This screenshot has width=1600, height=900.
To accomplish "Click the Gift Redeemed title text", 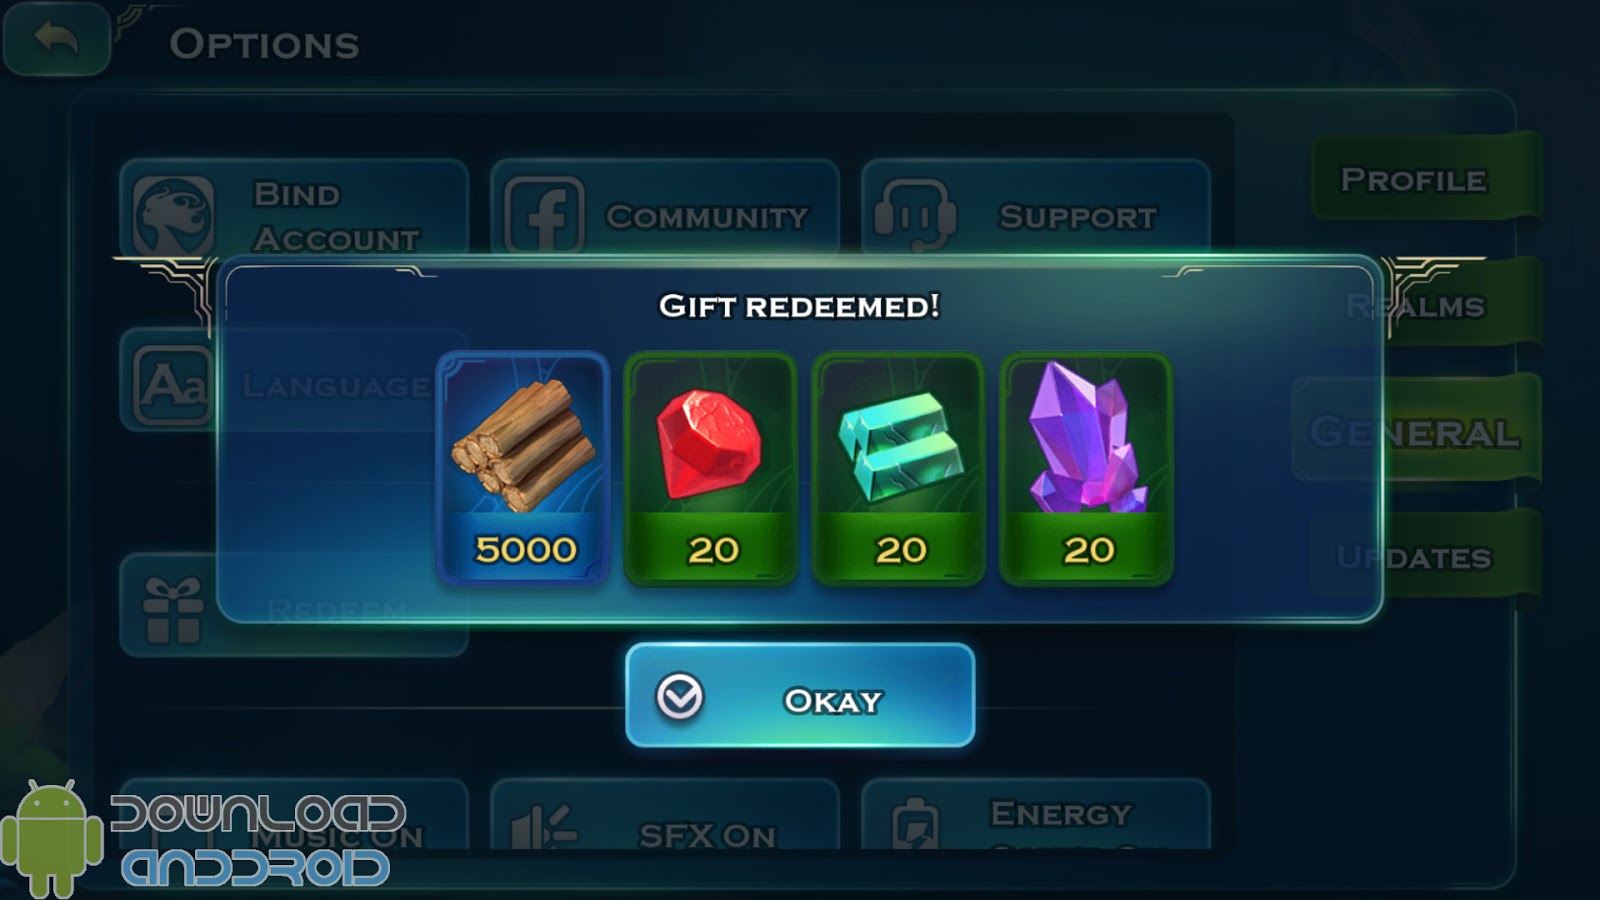I will click(x=799, y=305).
